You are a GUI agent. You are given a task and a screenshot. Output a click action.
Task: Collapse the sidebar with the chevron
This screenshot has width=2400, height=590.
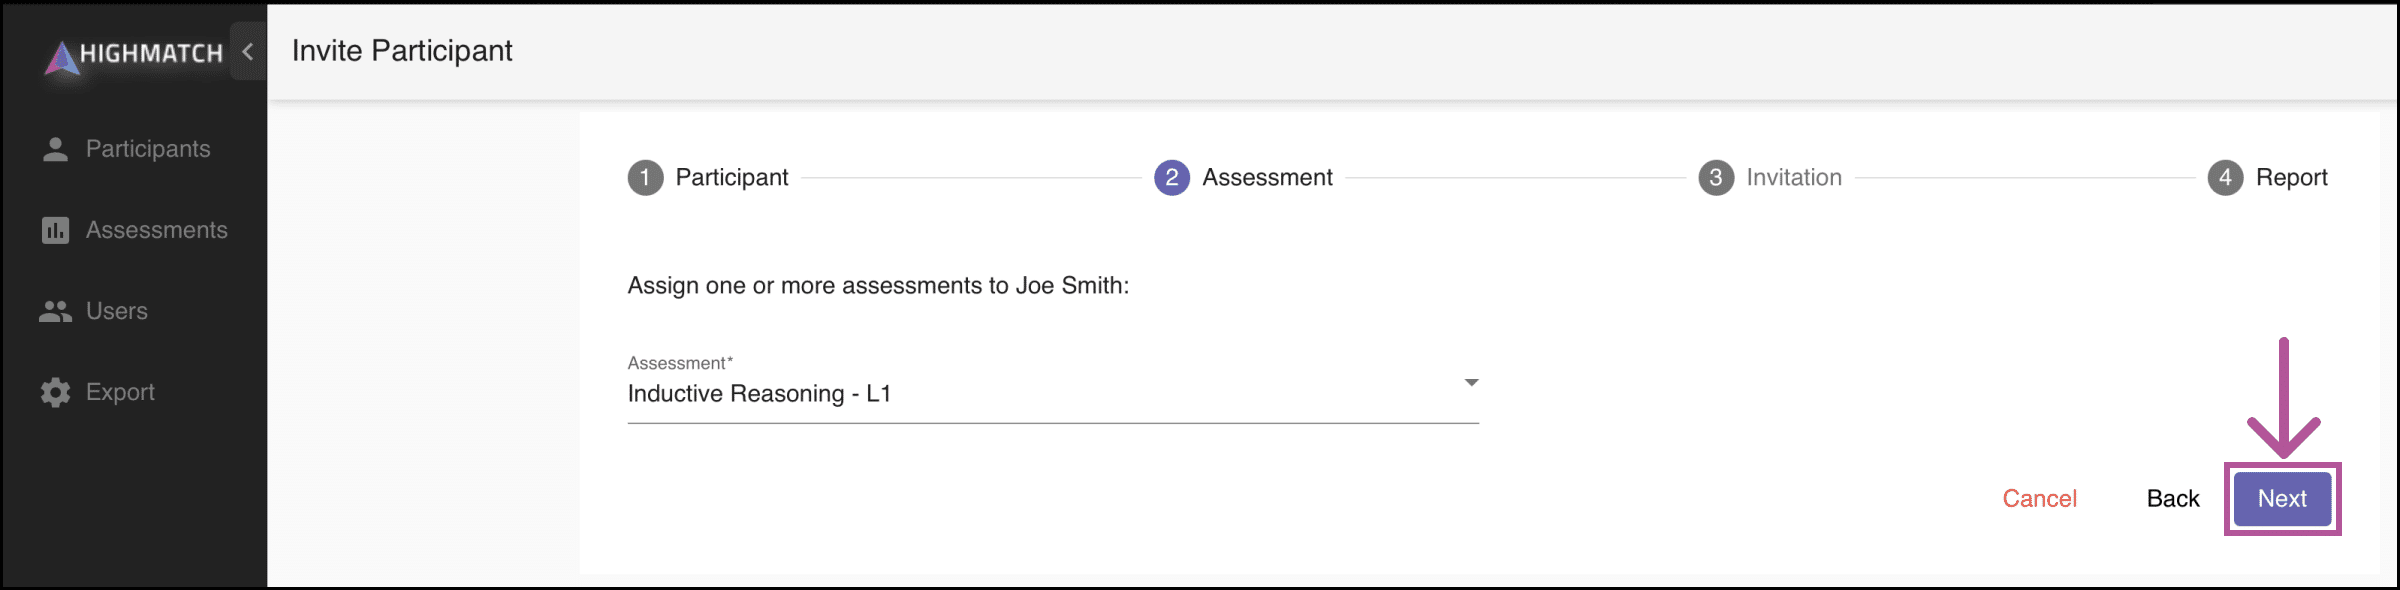click(248, 51)
